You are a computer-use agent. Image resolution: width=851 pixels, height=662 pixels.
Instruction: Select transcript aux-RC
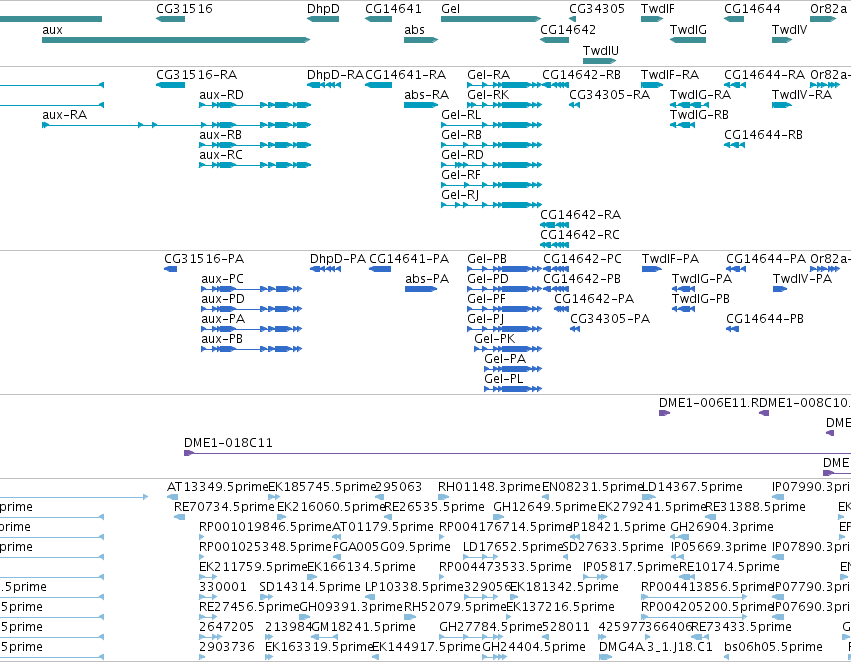pos(221,155)
